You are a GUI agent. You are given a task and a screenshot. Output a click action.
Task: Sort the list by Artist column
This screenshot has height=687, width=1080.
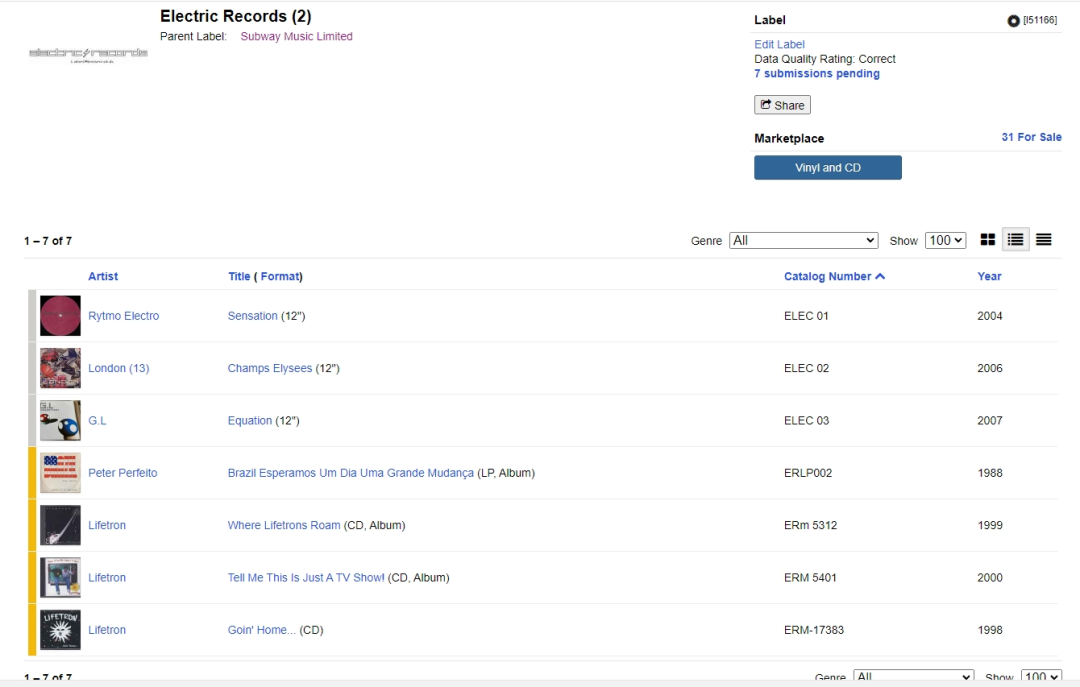tap(103, 276)
